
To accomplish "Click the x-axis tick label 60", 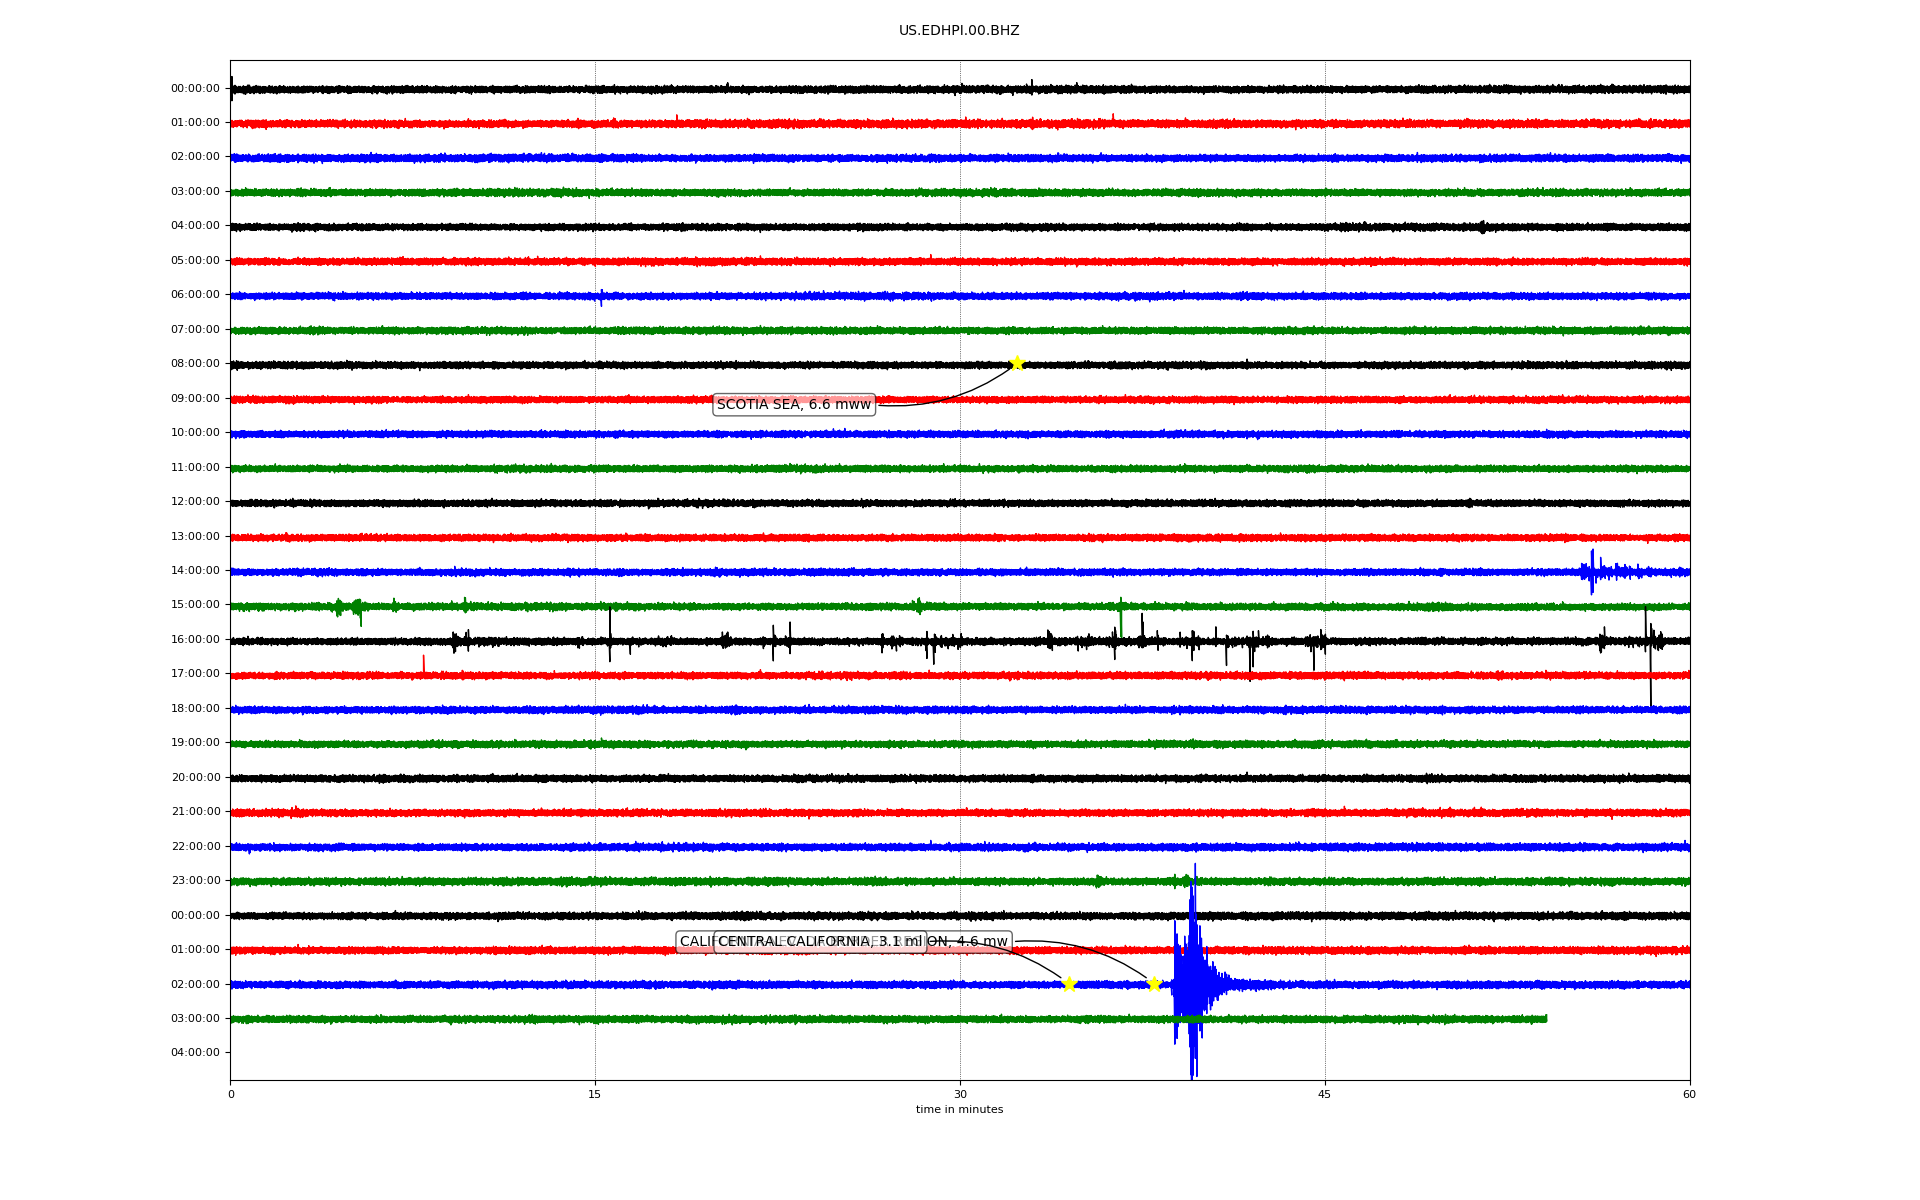I will coord(1689,1094).
